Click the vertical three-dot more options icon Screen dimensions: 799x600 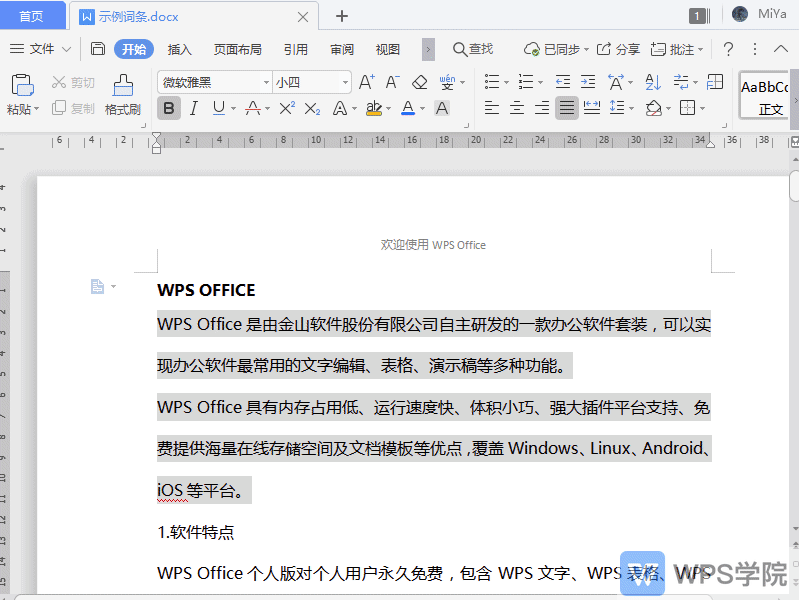click(755, 49)
